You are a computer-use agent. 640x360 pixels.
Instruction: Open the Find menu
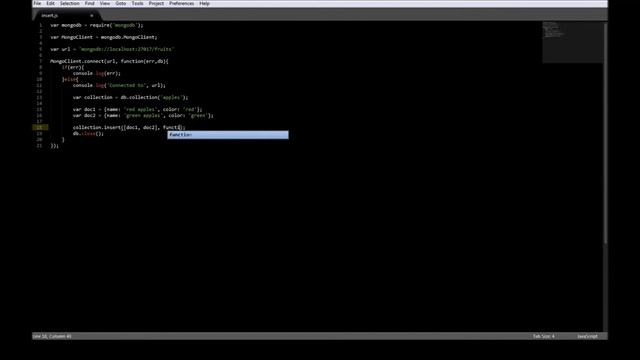pyautogui.click(x=90, y=3)
